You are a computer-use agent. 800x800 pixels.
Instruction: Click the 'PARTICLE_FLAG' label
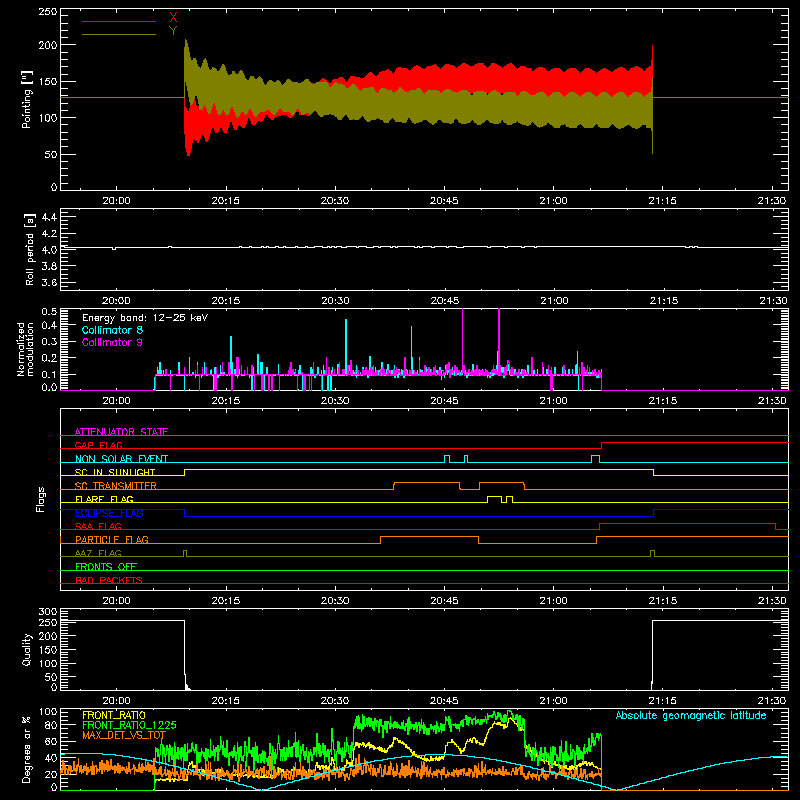[112, 539]
